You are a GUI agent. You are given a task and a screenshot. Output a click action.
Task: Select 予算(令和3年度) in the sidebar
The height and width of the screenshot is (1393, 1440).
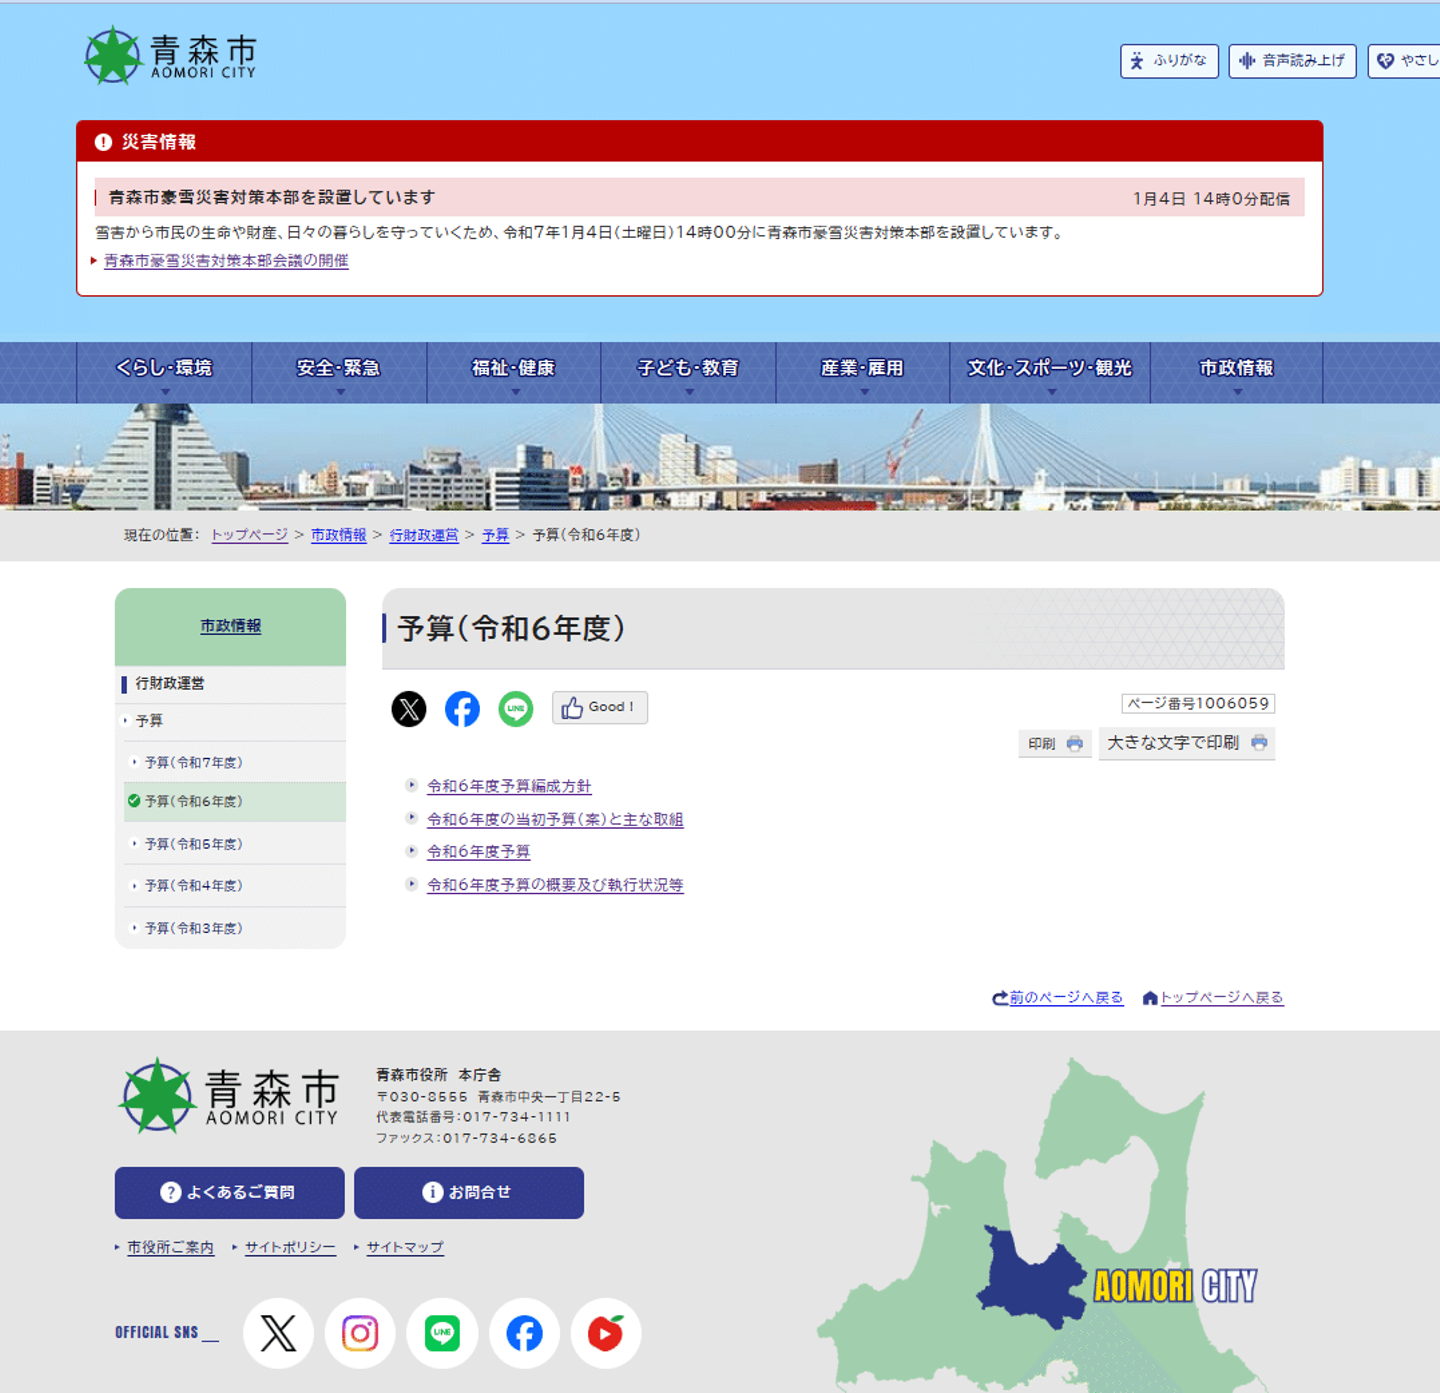[x=235, y=928]
